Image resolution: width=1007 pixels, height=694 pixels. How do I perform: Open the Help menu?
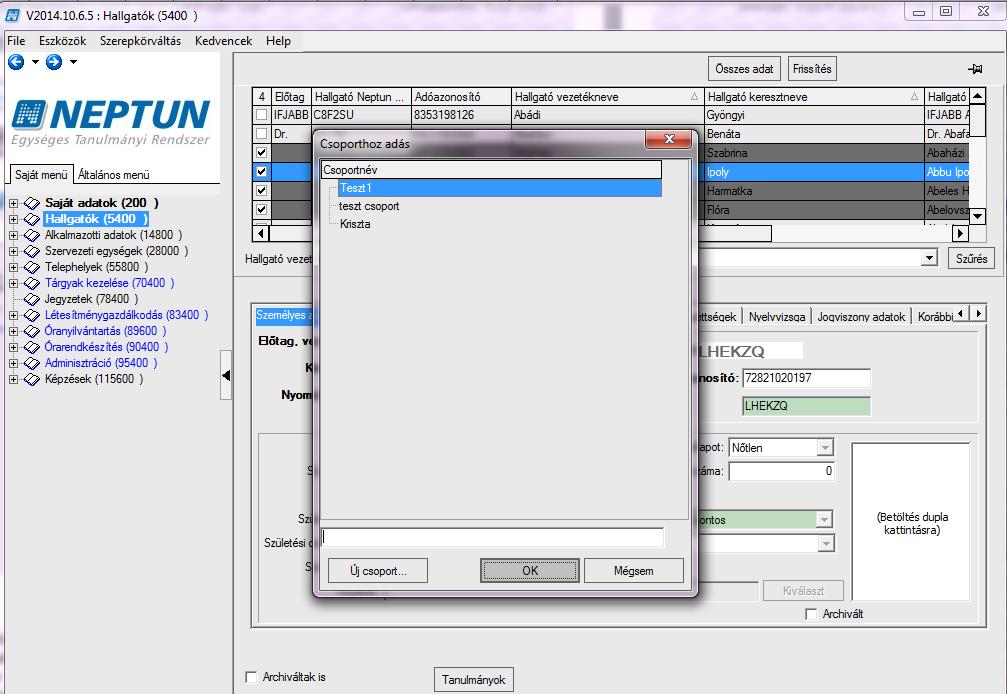point(278,40)
